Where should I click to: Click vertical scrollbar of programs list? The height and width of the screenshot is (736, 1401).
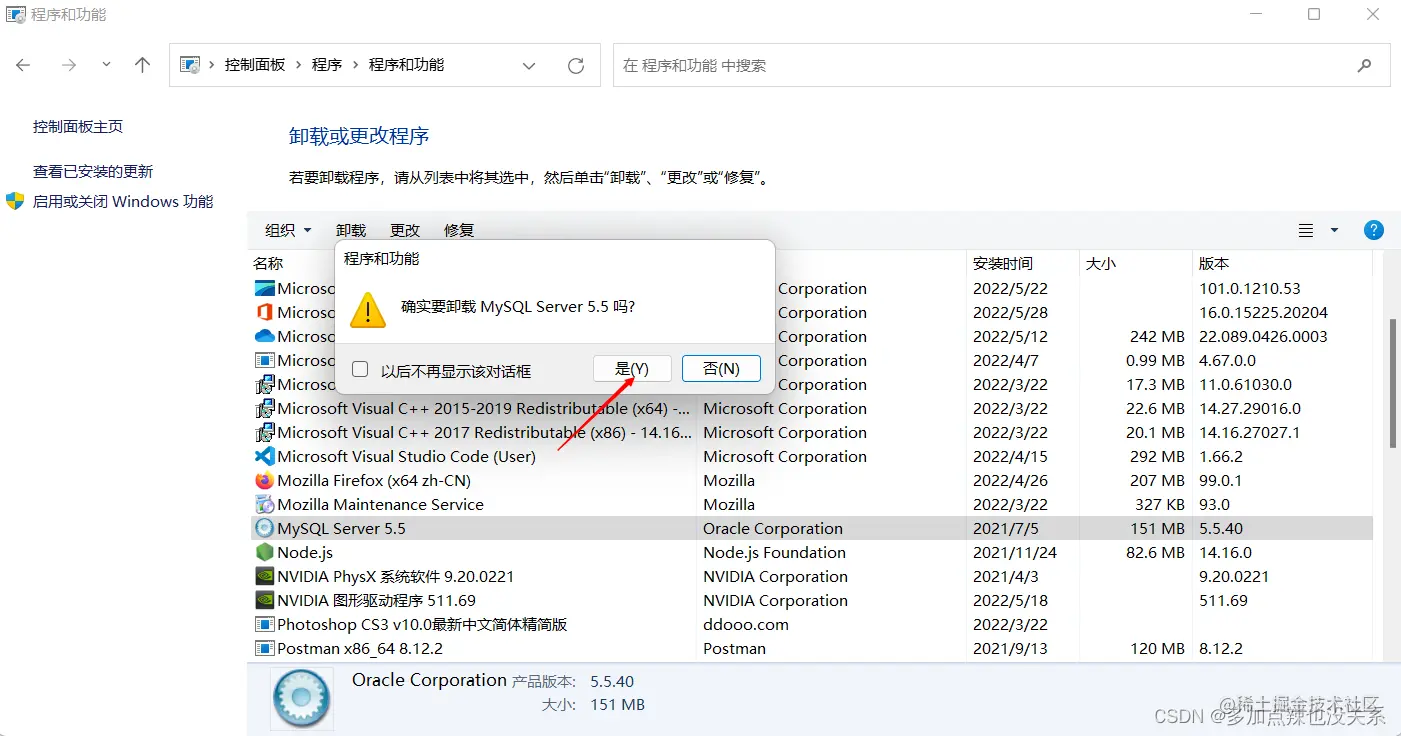coord(1392,383)
